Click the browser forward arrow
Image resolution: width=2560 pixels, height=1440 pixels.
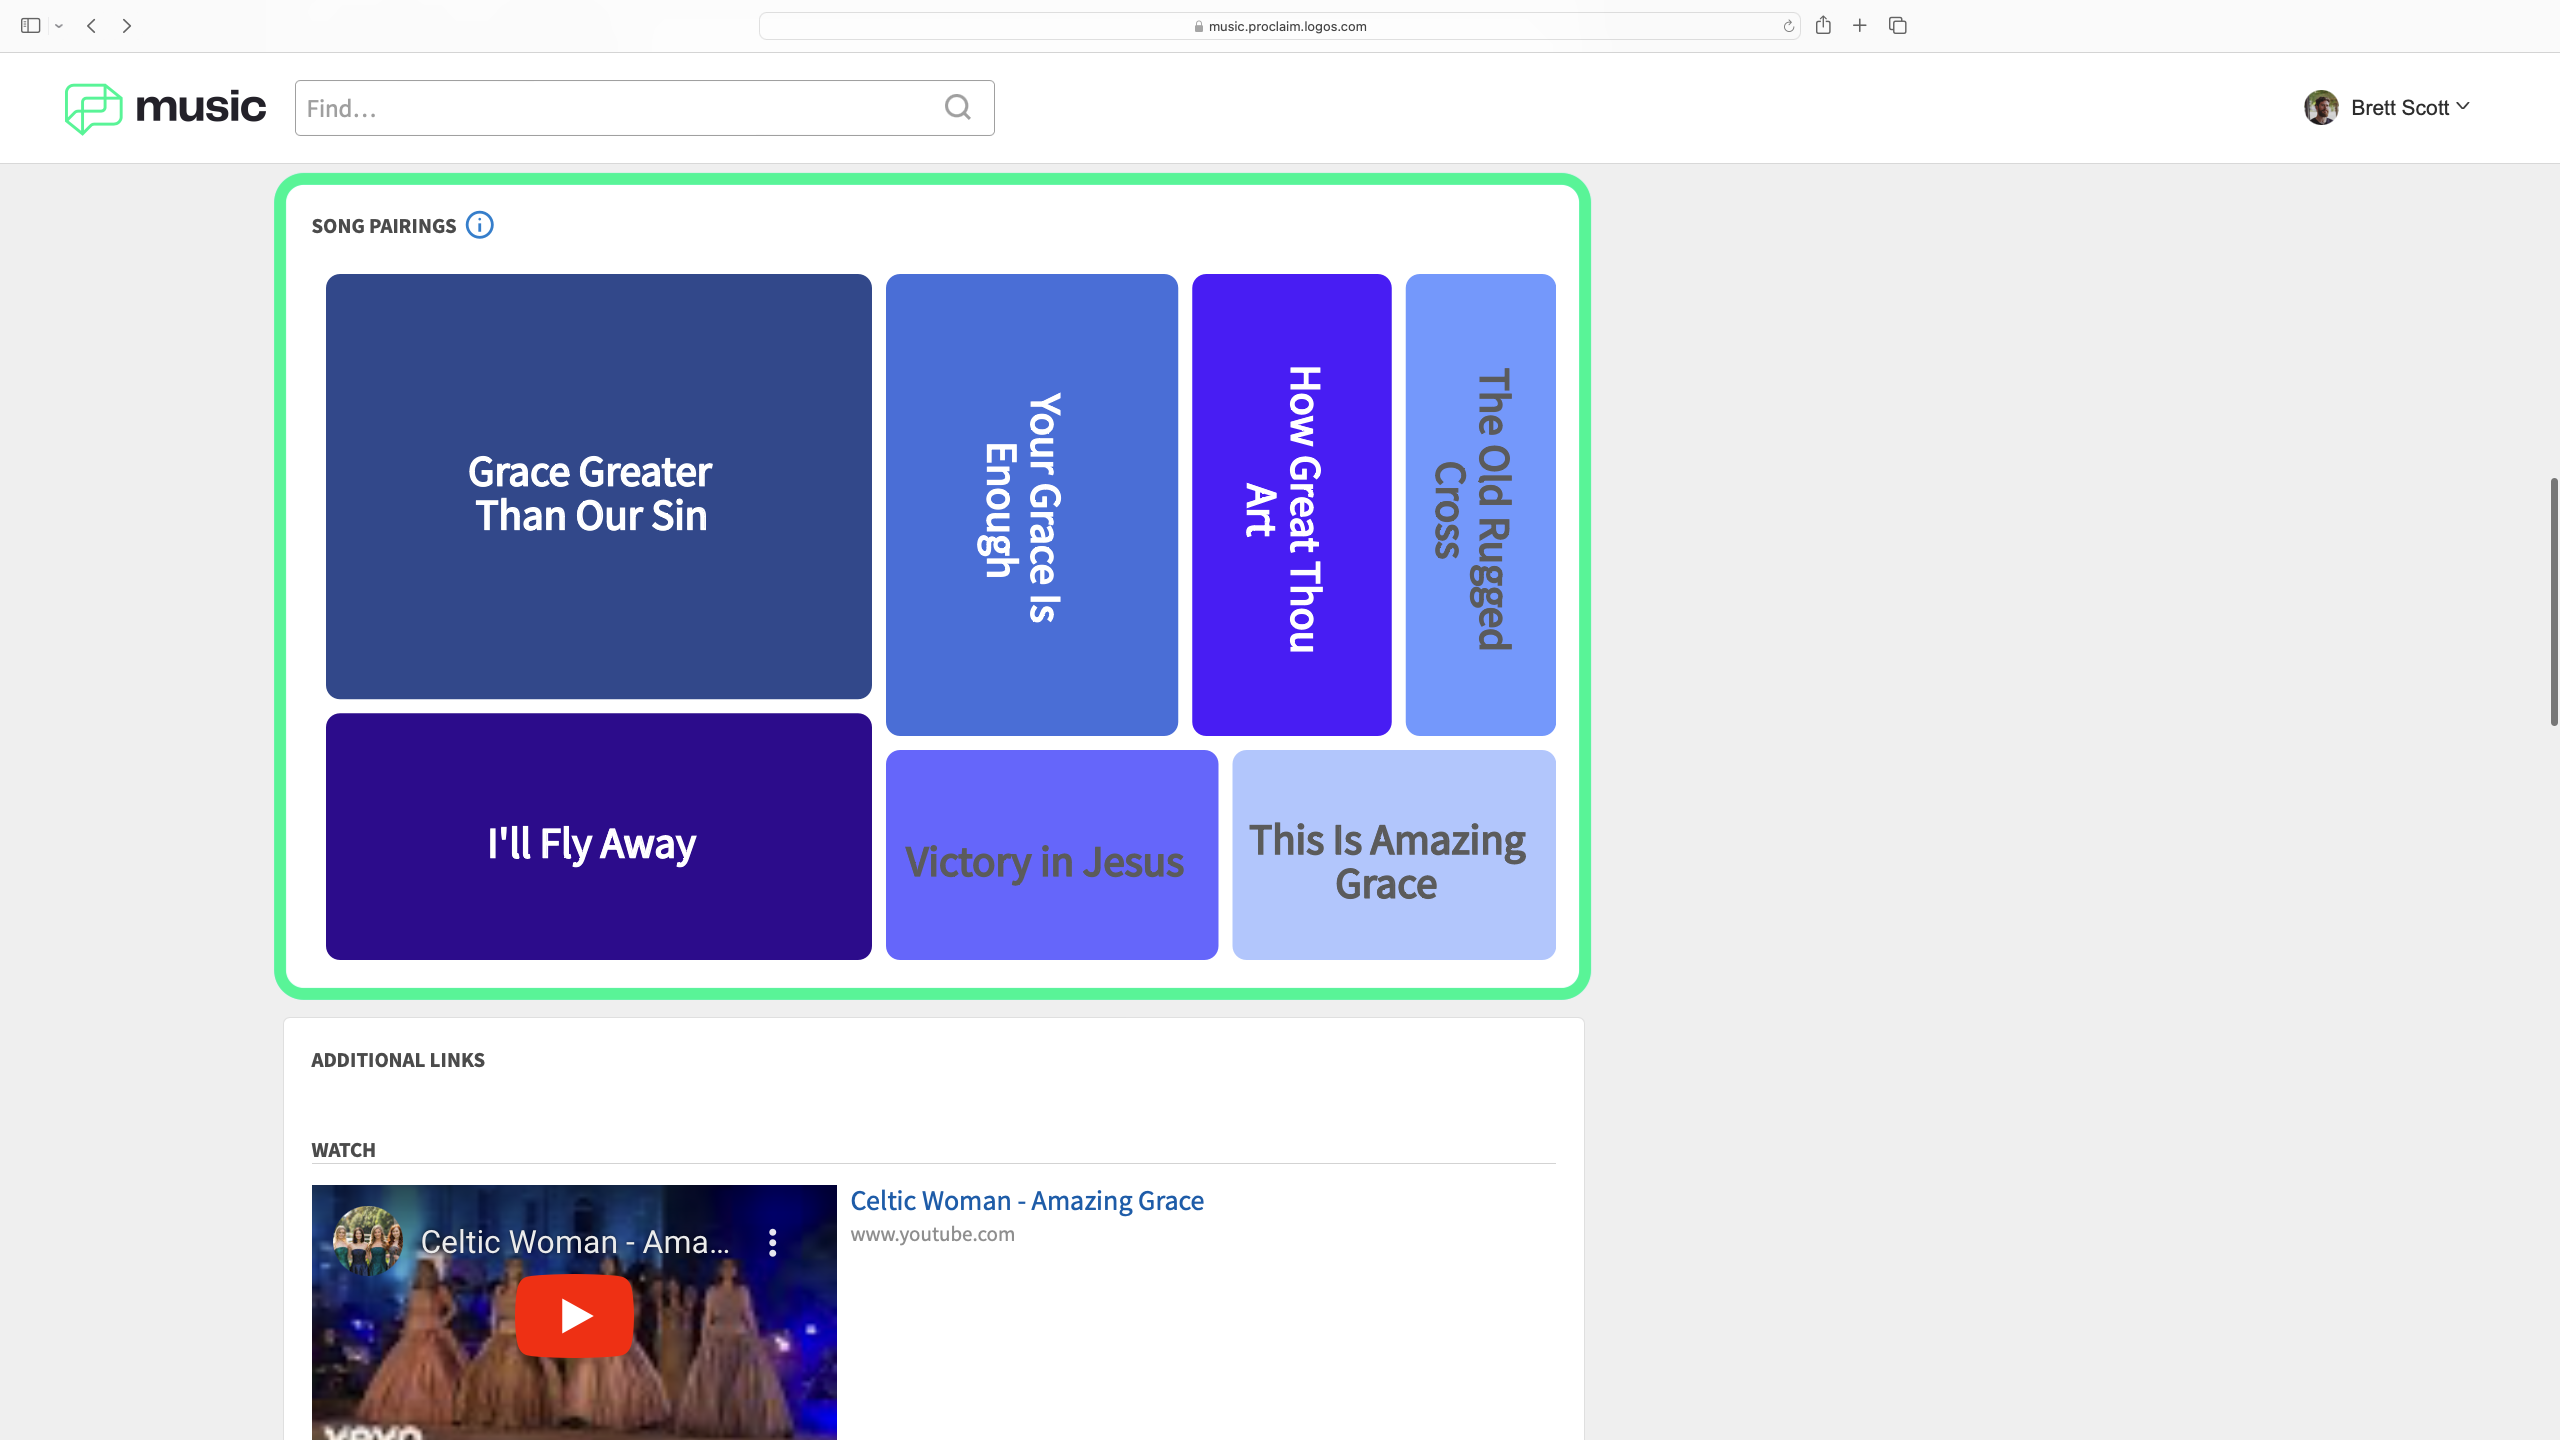click(x=126, y=26)
